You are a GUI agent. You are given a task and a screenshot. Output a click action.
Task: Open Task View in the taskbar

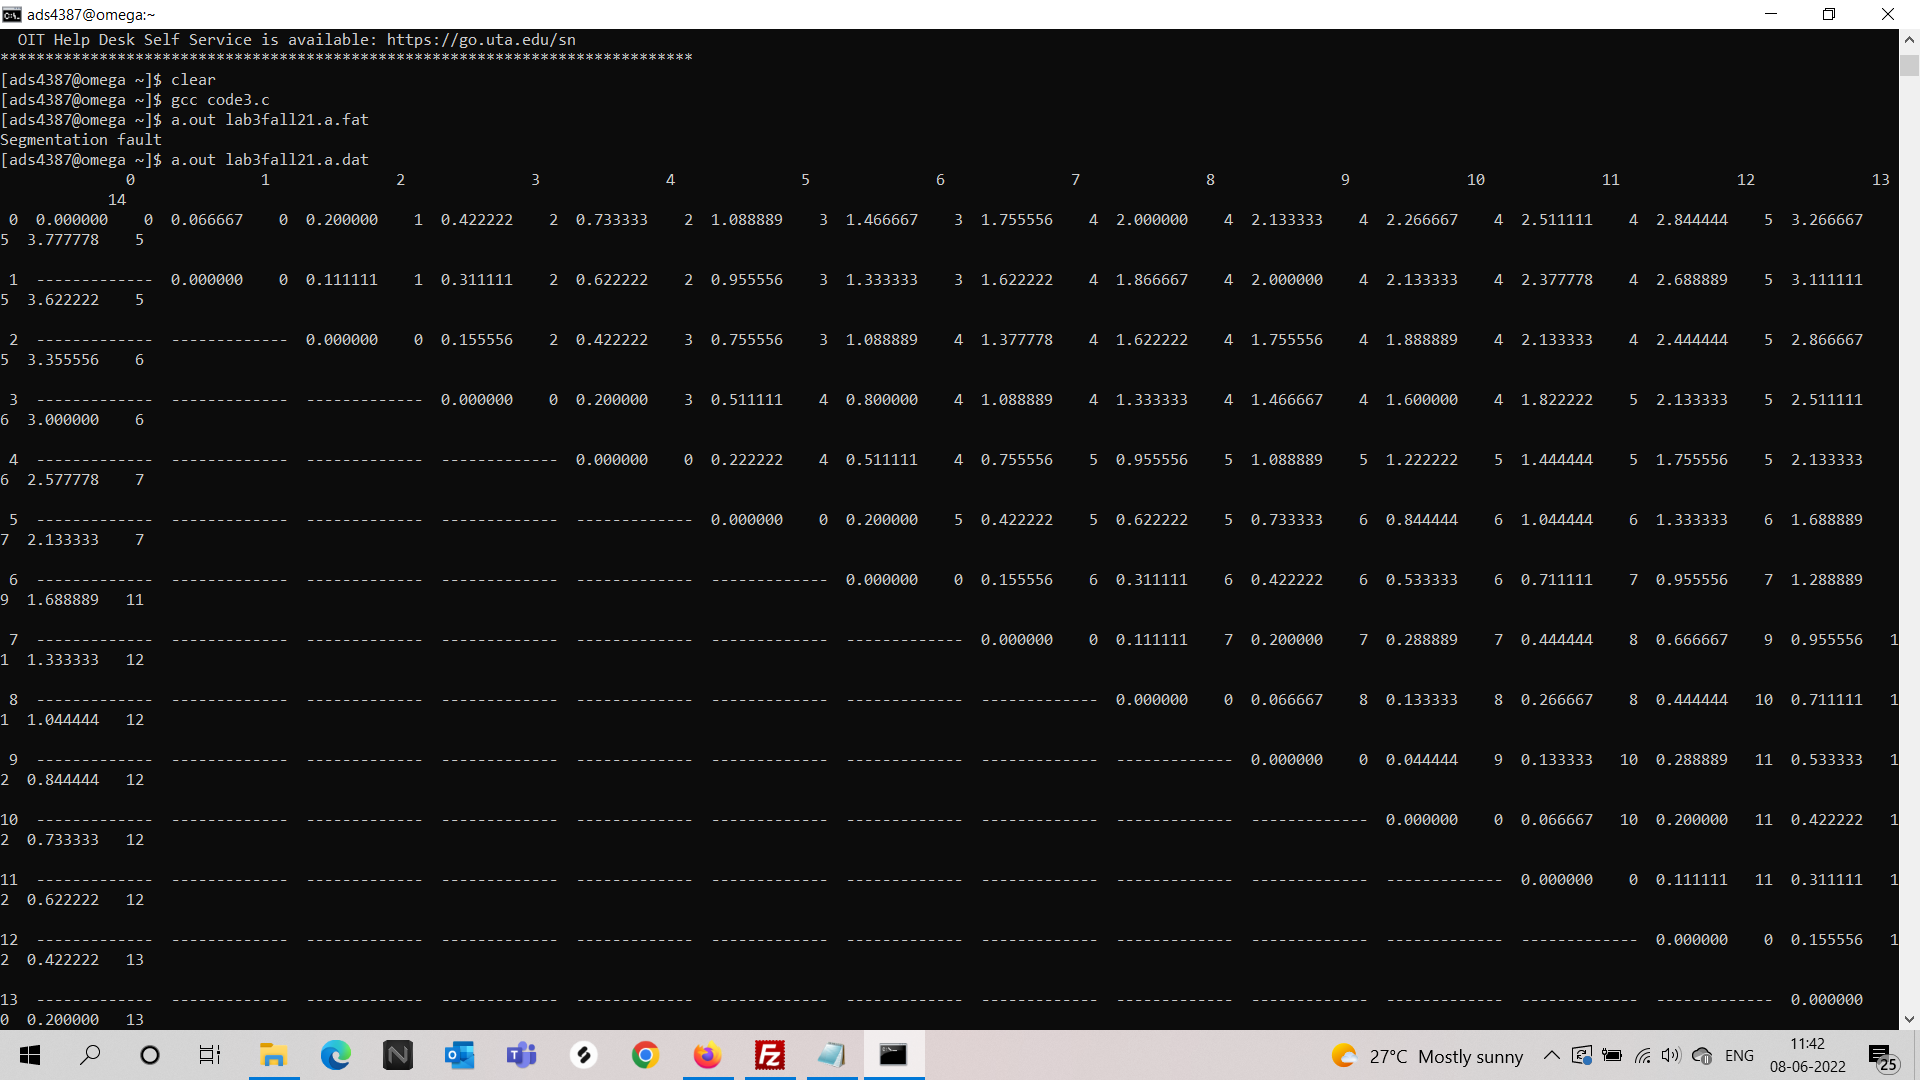click(x=210, y=1055)
